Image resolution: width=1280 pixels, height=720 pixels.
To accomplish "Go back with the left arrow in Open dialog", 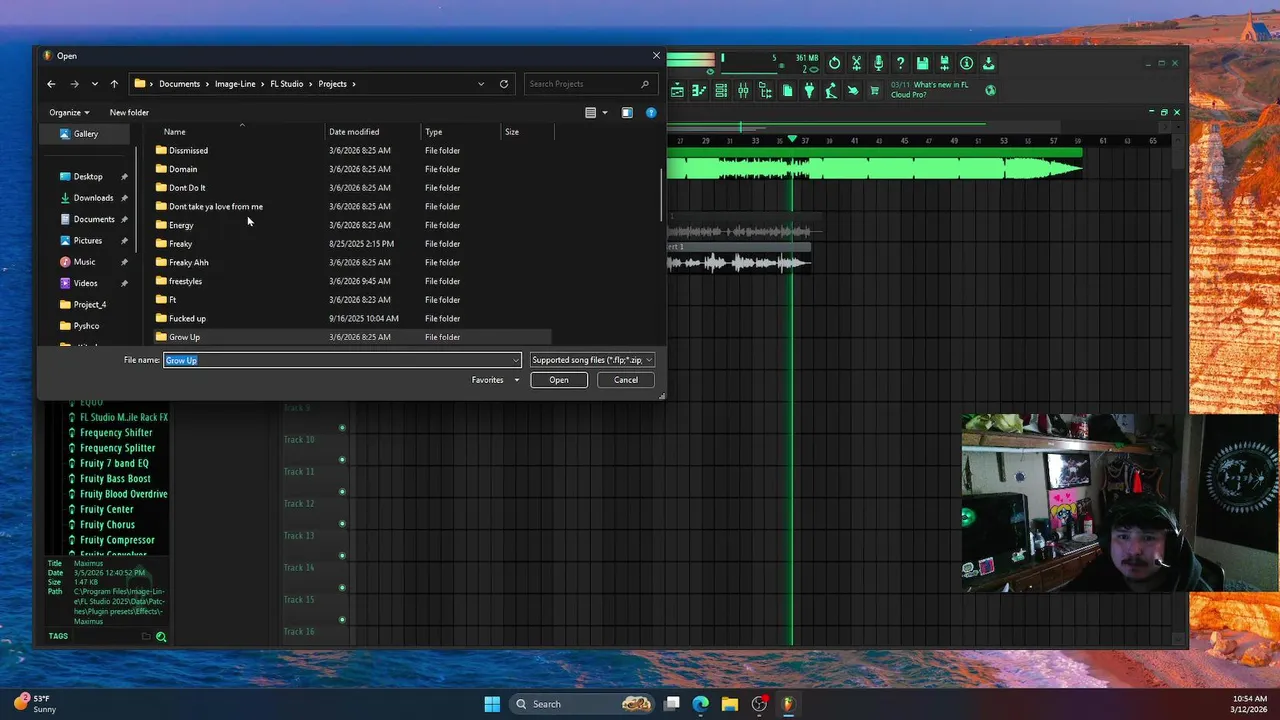I will click(x=51, y=84).
